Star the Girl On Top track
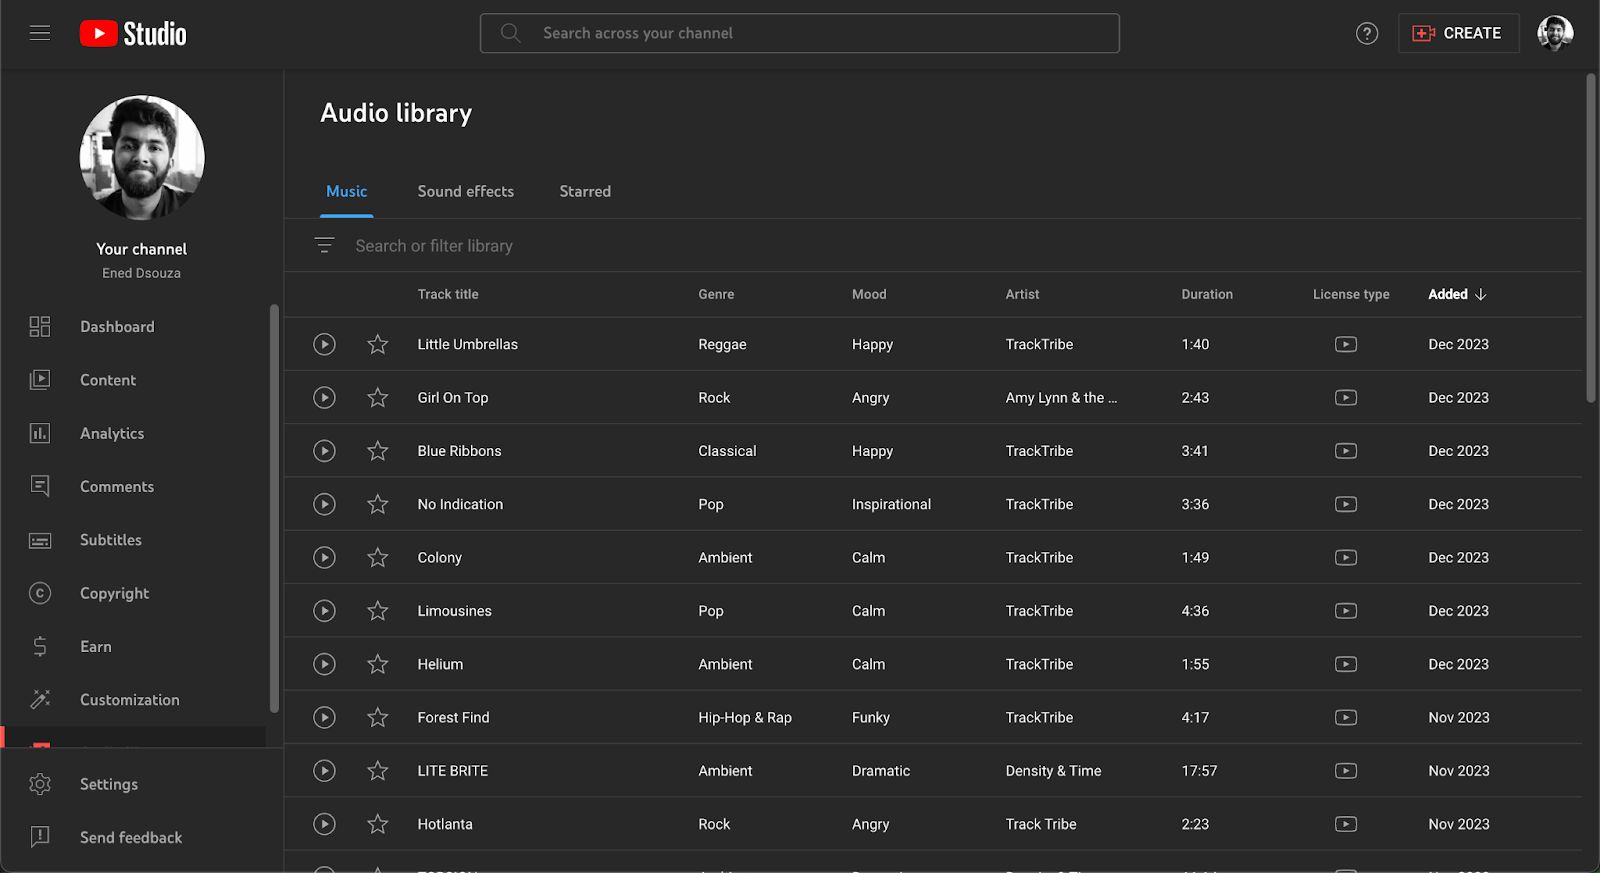1600x873 pixels. (377, 397)
